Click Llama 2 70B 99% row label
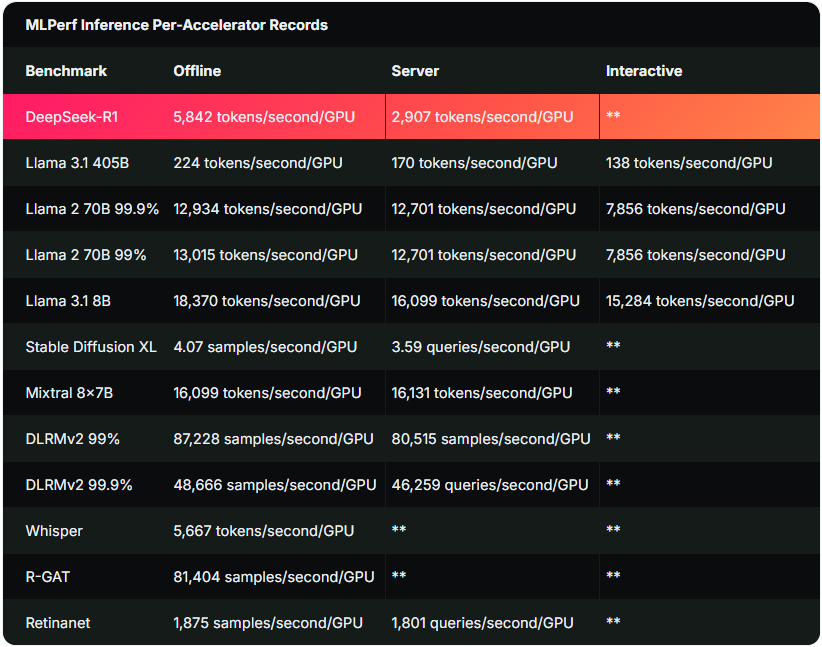The image size is (822, 647). pos(86,255)
